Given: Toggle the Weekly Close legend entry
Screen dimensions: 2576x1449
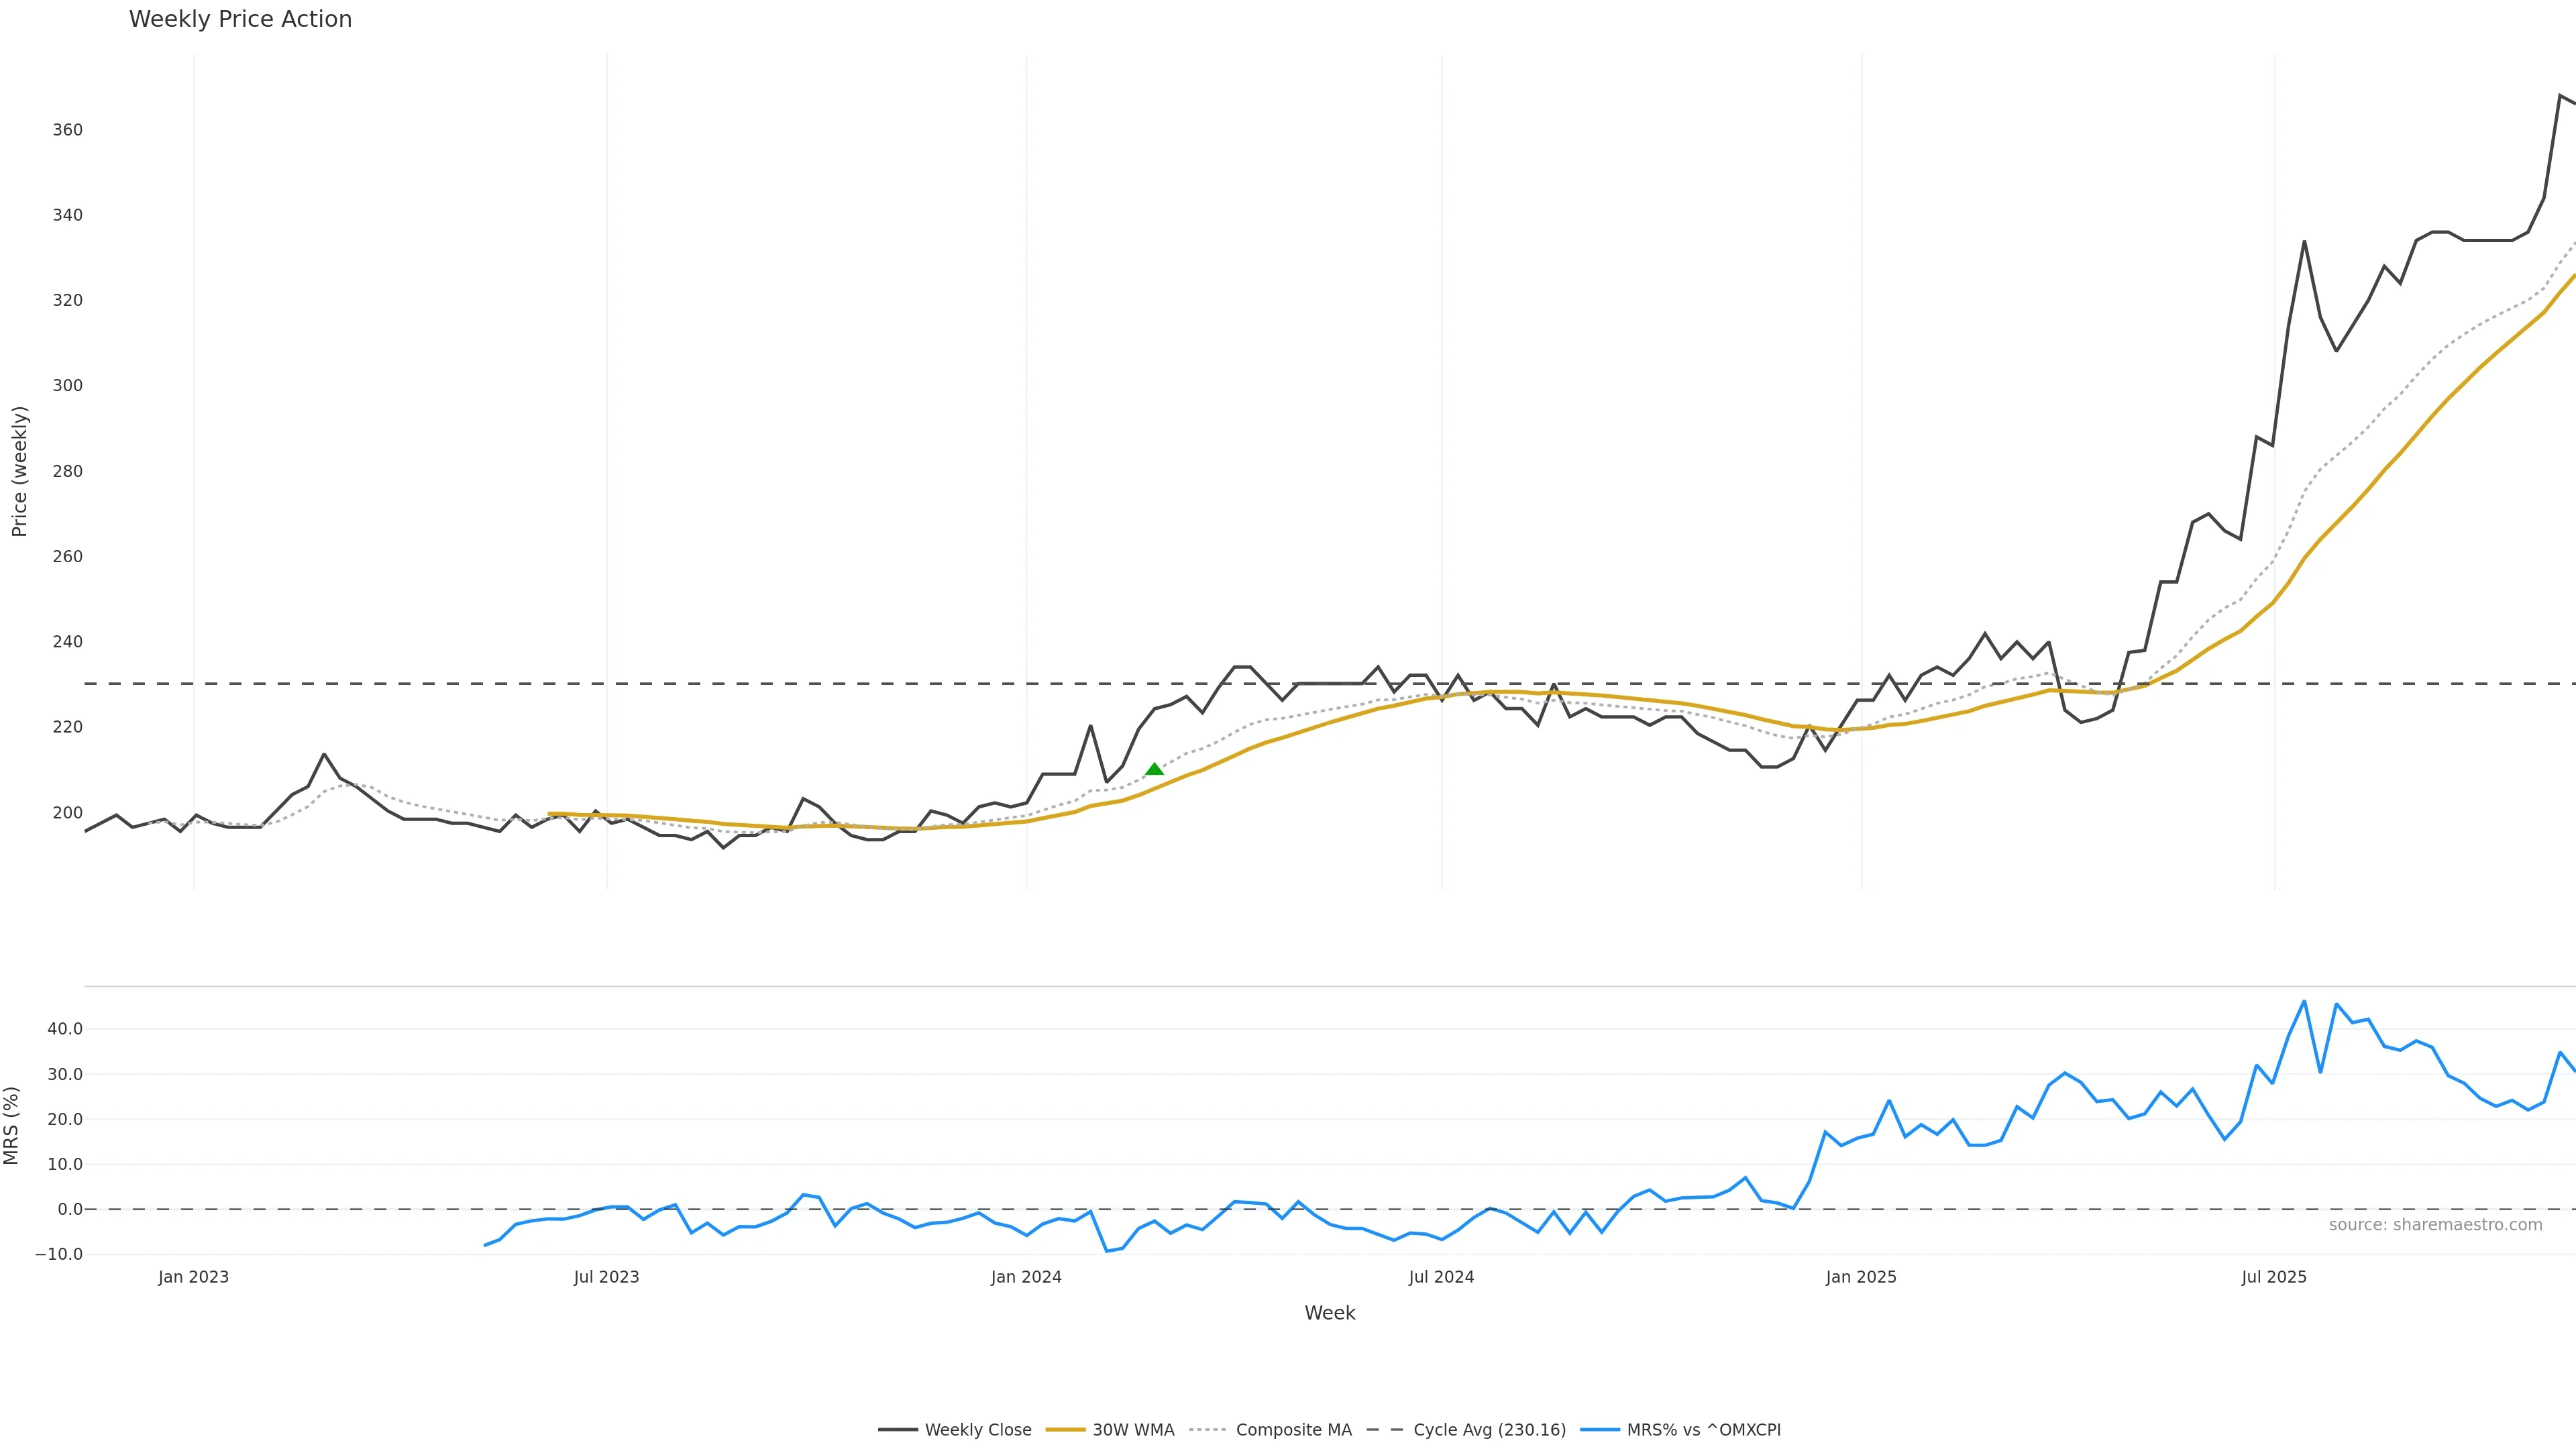Looking at the screenshot, I should [x=977, y=1430].
